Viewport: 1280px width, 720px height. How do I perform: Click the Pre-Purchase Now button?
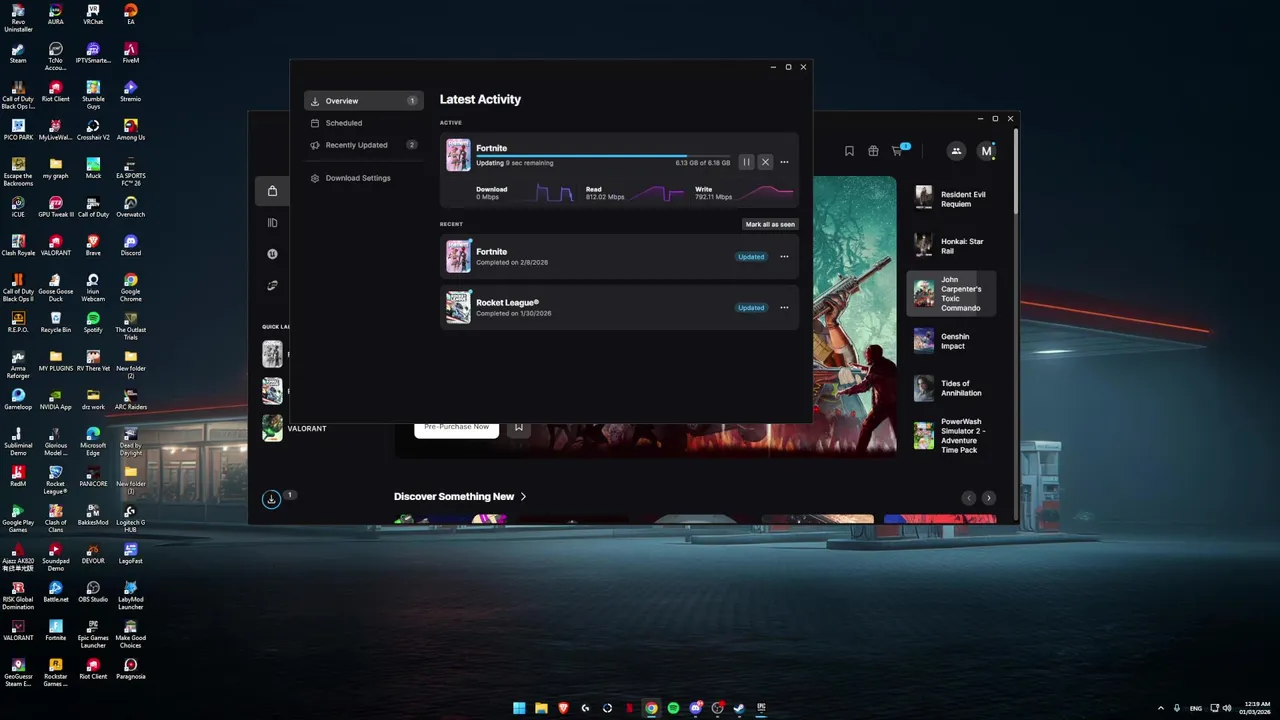click(456, 427)
